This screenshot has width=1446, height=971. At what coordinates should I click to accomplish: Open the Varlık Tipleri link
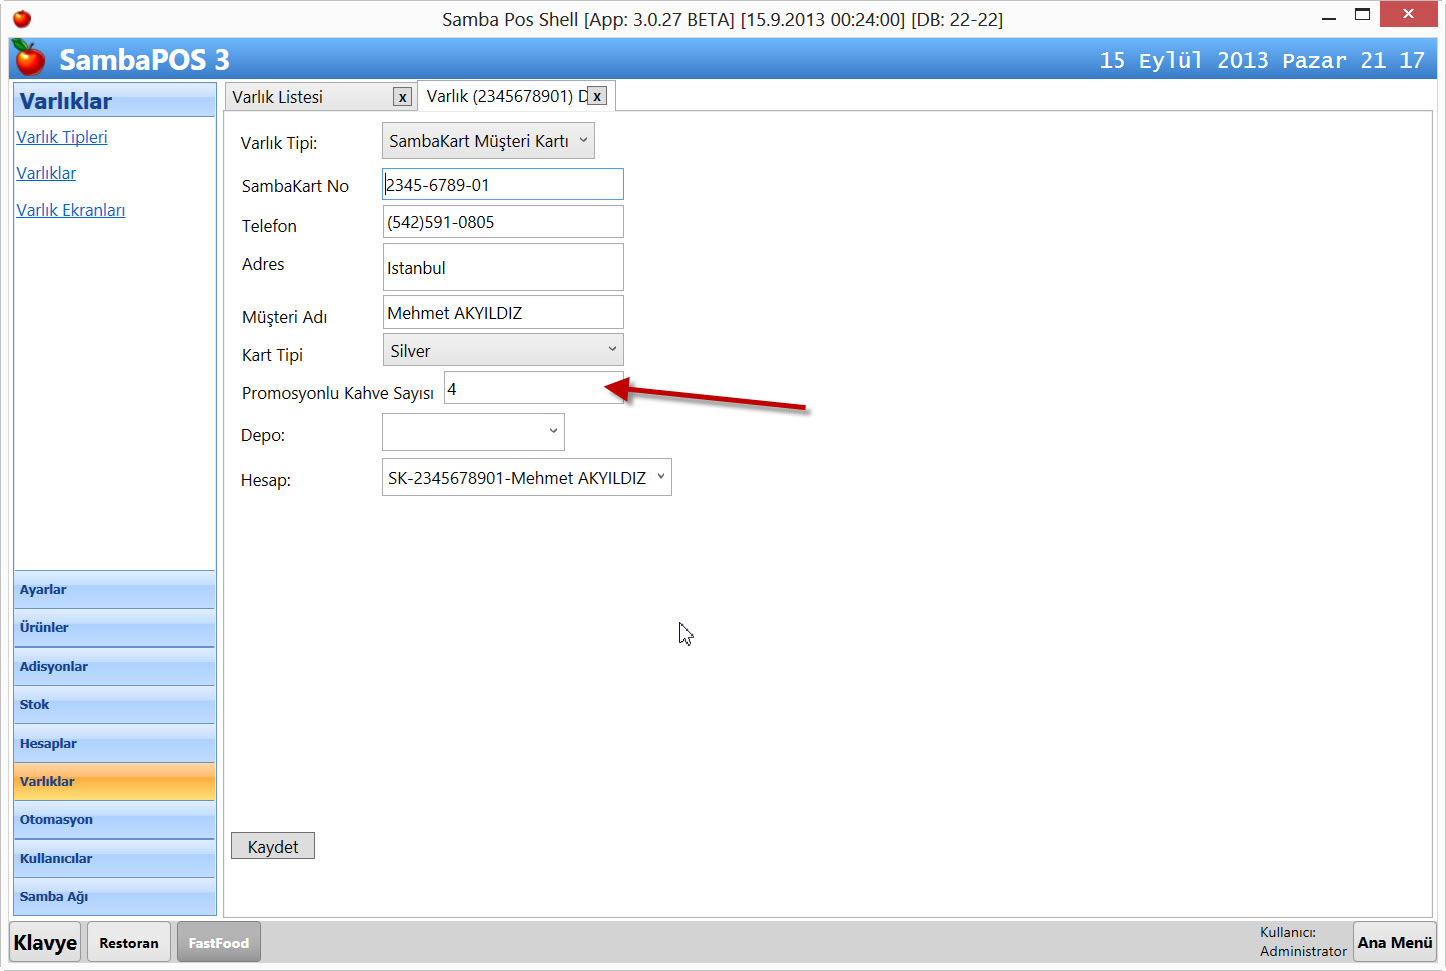(x=62, y=137)
